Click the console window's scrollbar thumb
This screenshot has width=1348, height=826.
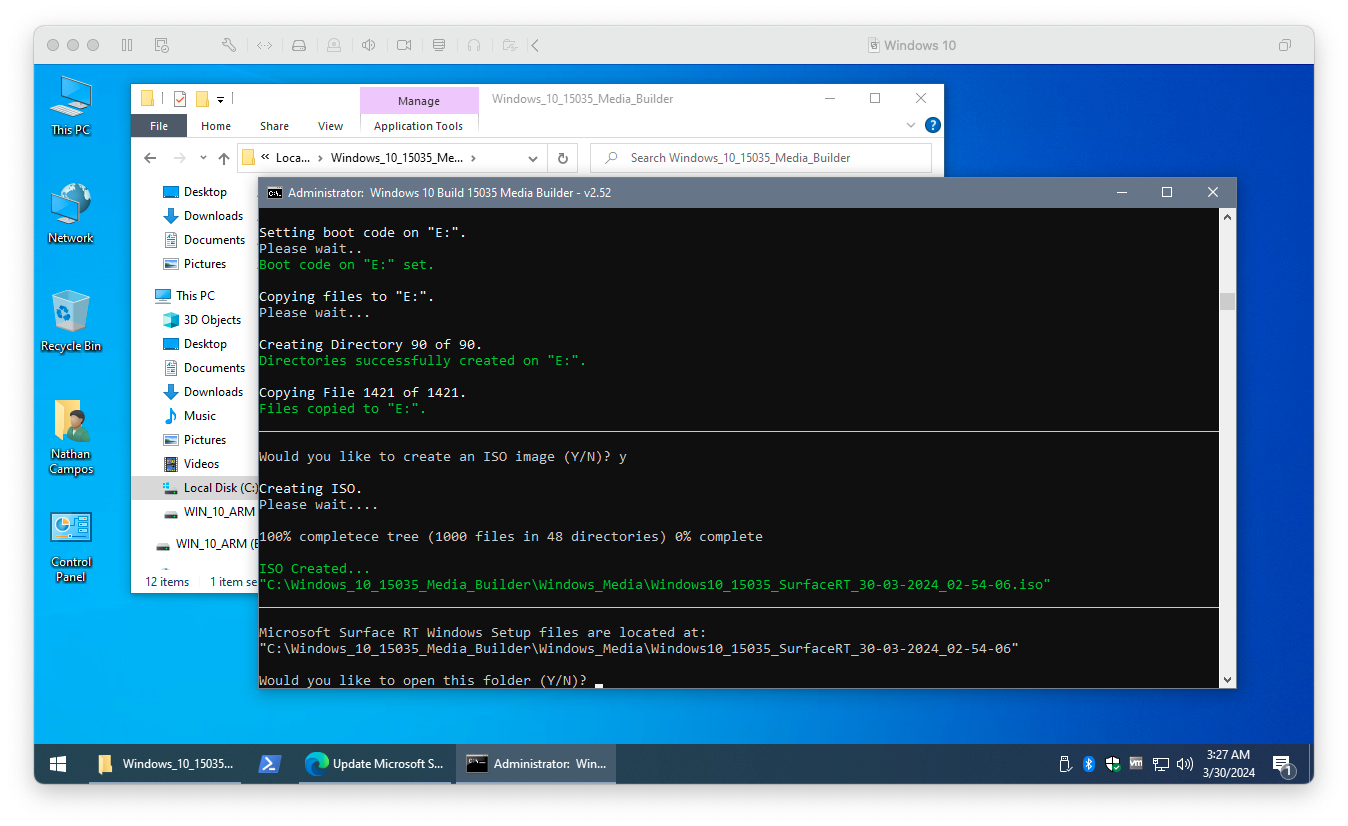[1227, 301]
